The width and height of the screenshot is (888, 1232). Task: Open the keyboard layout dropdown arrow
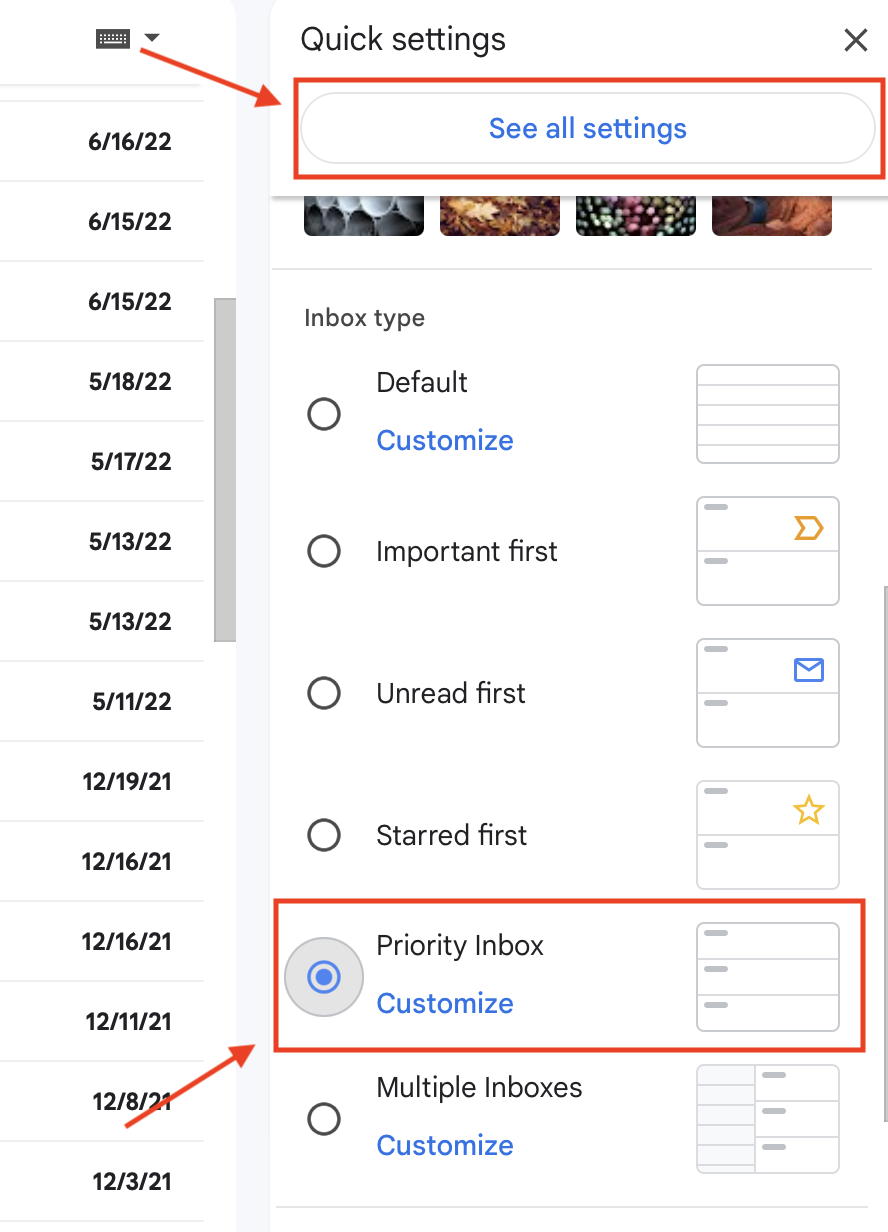tap(151, 39)
